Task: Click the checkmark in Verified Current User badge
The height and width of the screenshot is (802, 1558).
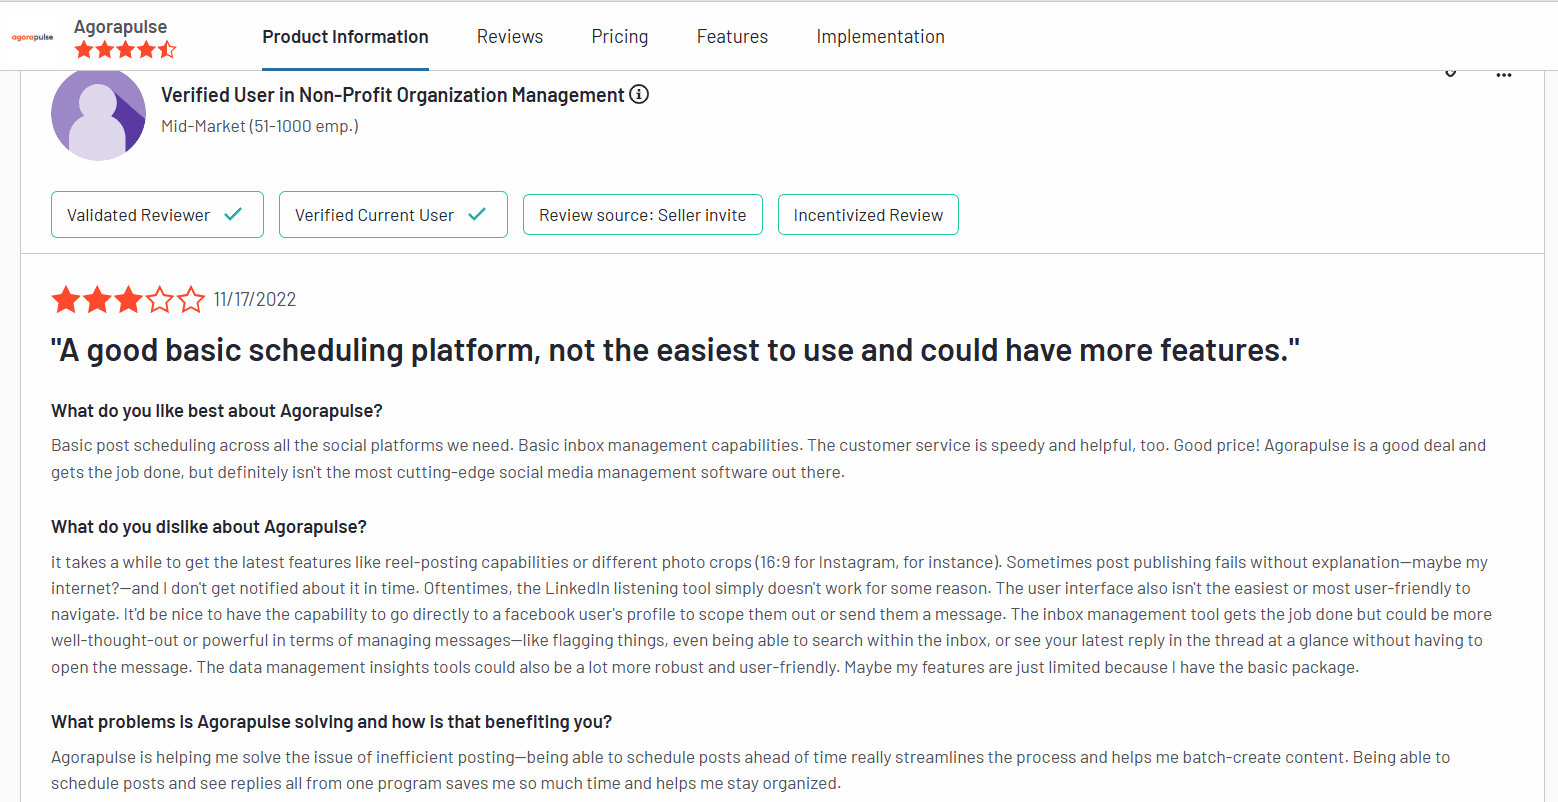Action: 477,214
